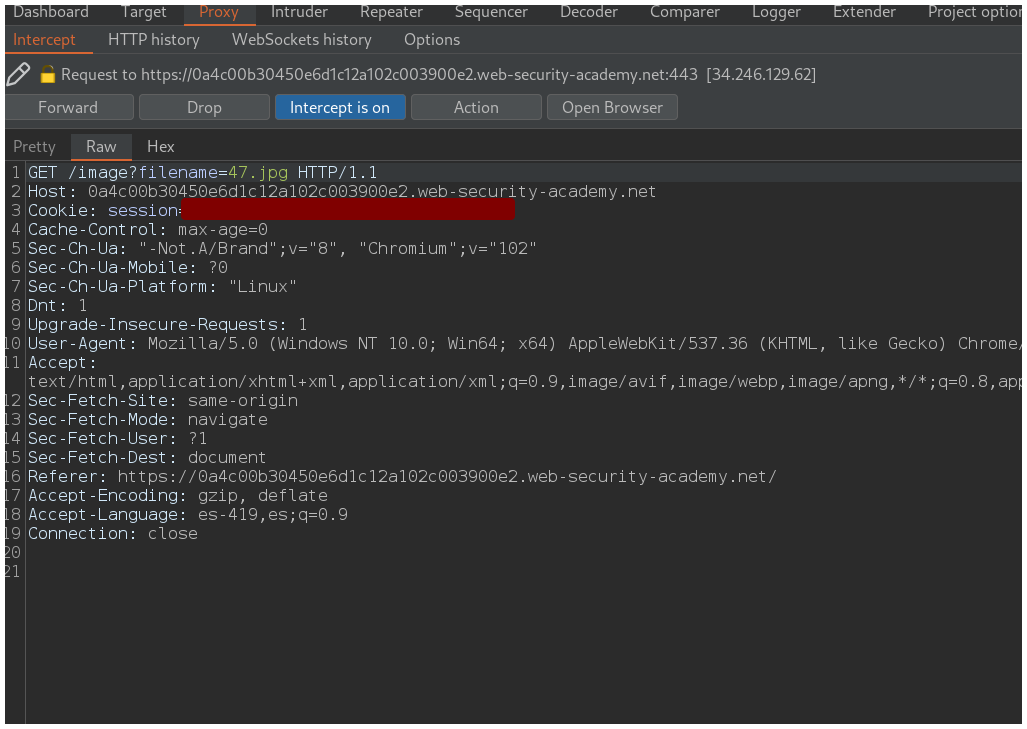Open the Intruder tab
The image size is (1027, 729).
coord(299,12)
